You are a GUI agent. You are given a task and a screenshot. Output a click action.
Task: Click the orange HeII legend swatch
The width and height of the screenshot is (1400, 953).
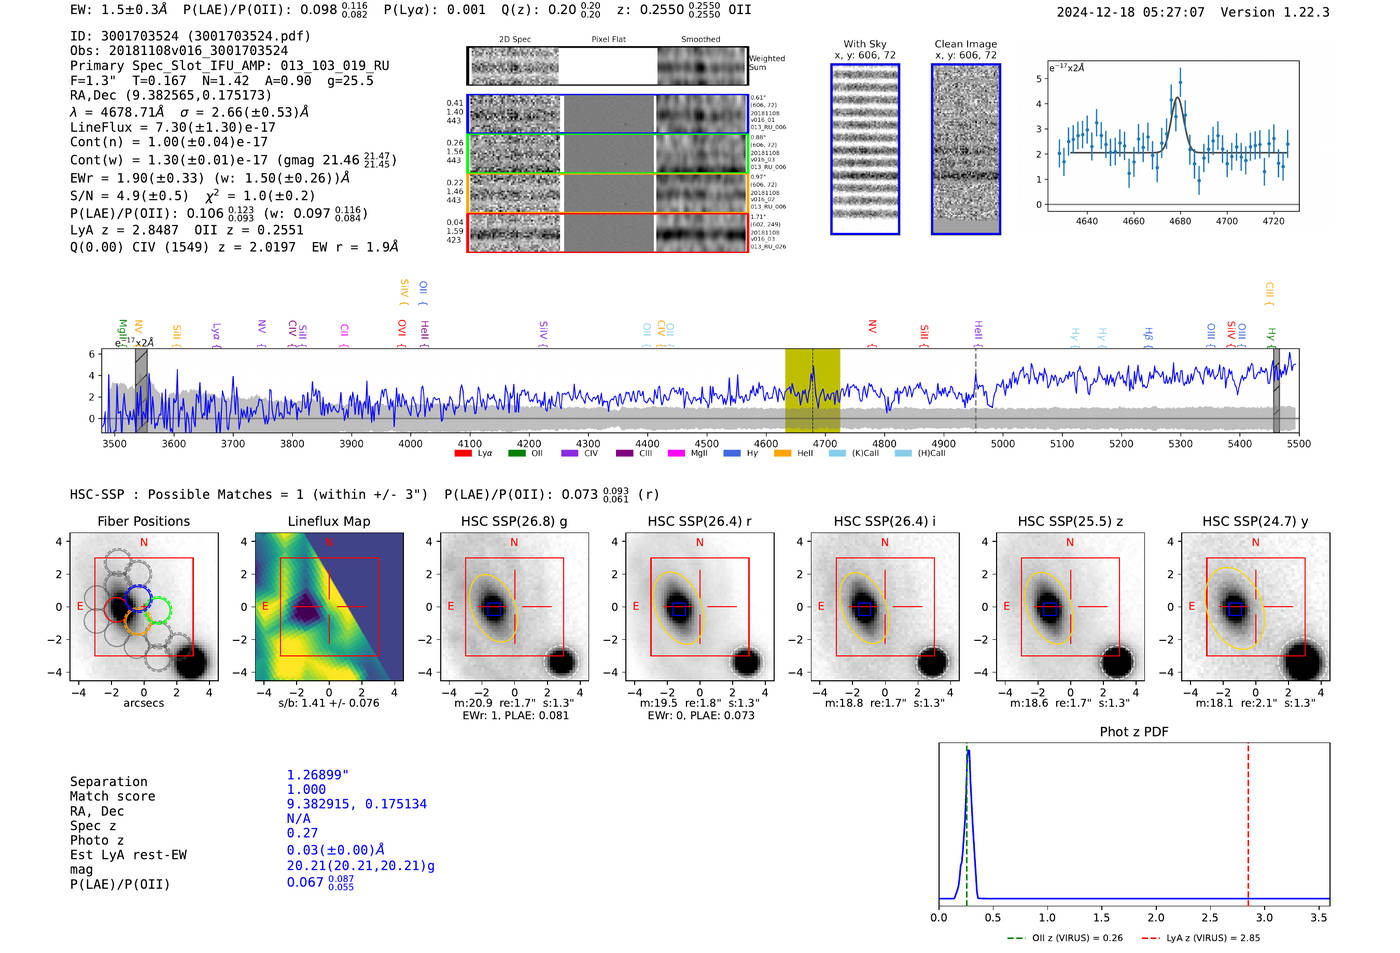point(782,453)
